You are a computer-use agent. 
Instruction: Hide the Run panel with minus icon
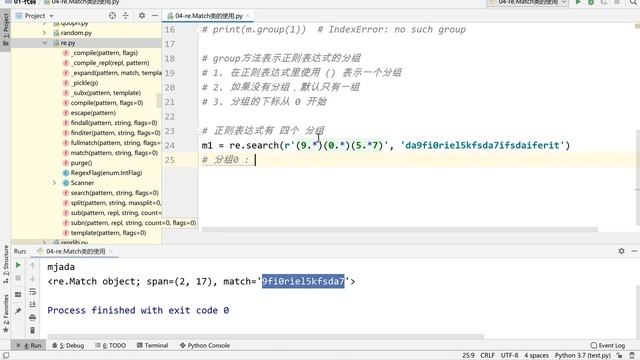click(634, 251)
